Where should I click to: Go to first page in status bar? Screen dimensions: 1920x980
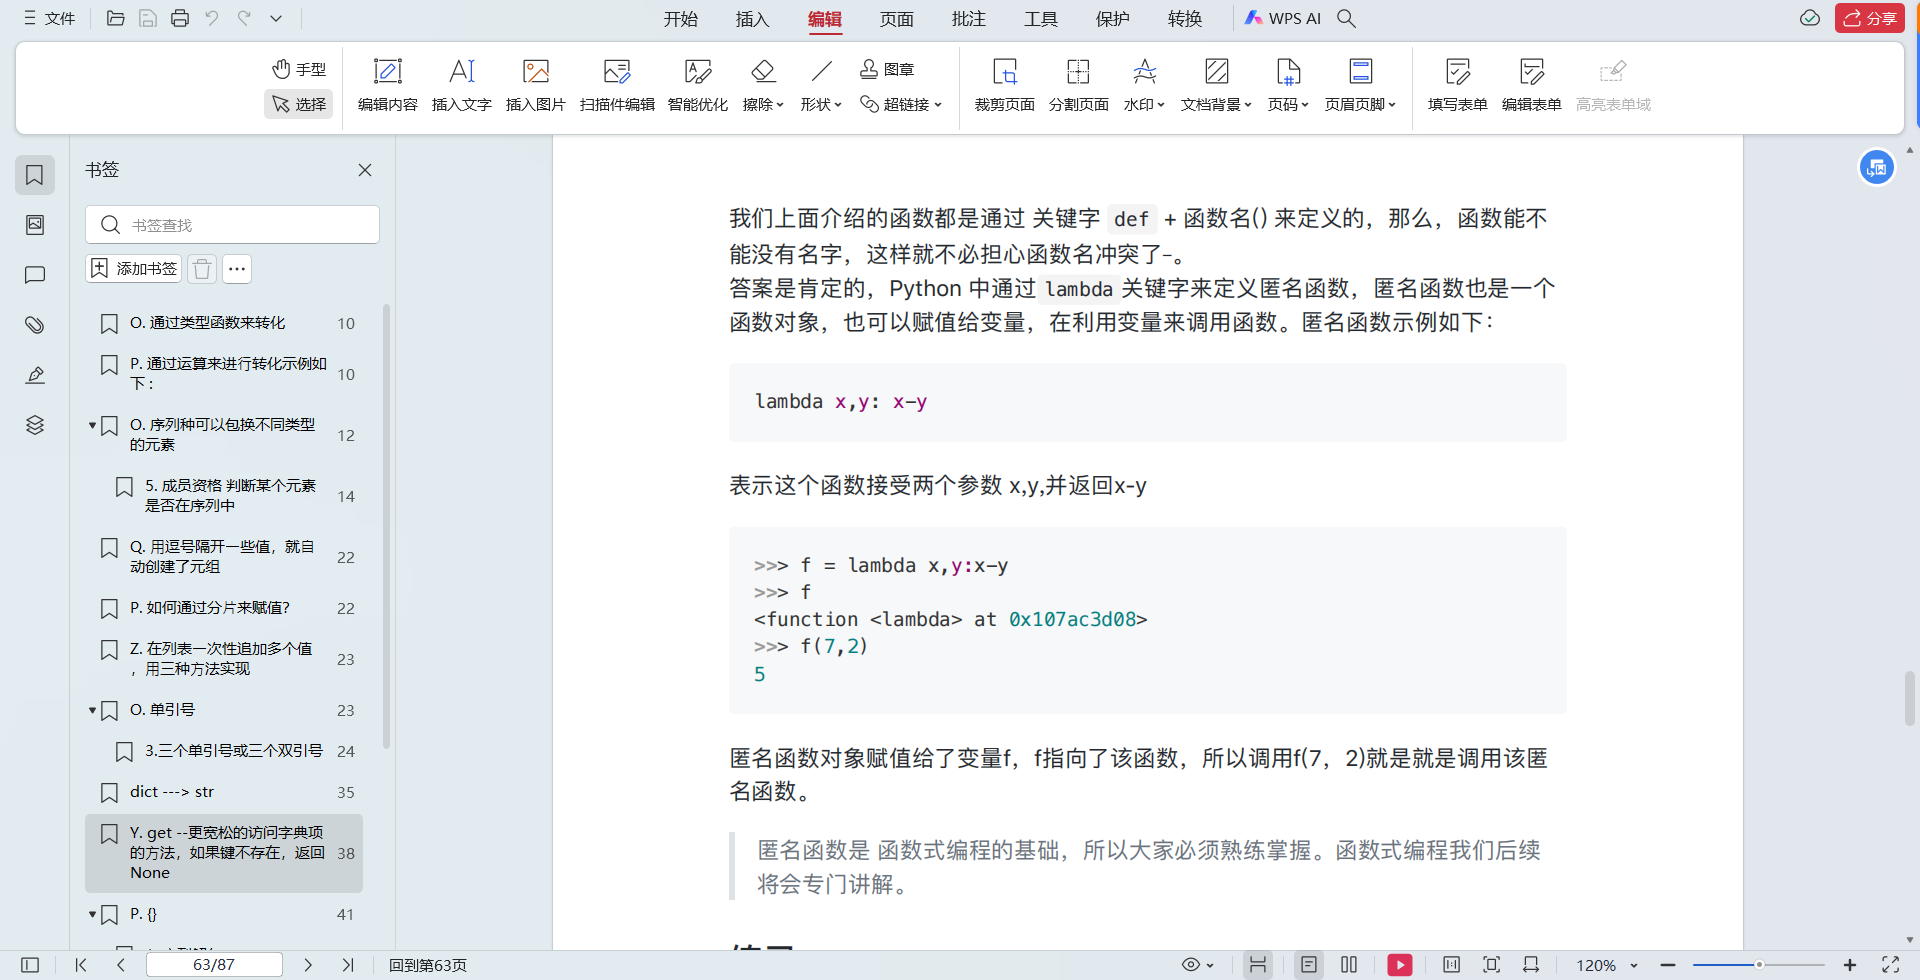tap(81, 965)
